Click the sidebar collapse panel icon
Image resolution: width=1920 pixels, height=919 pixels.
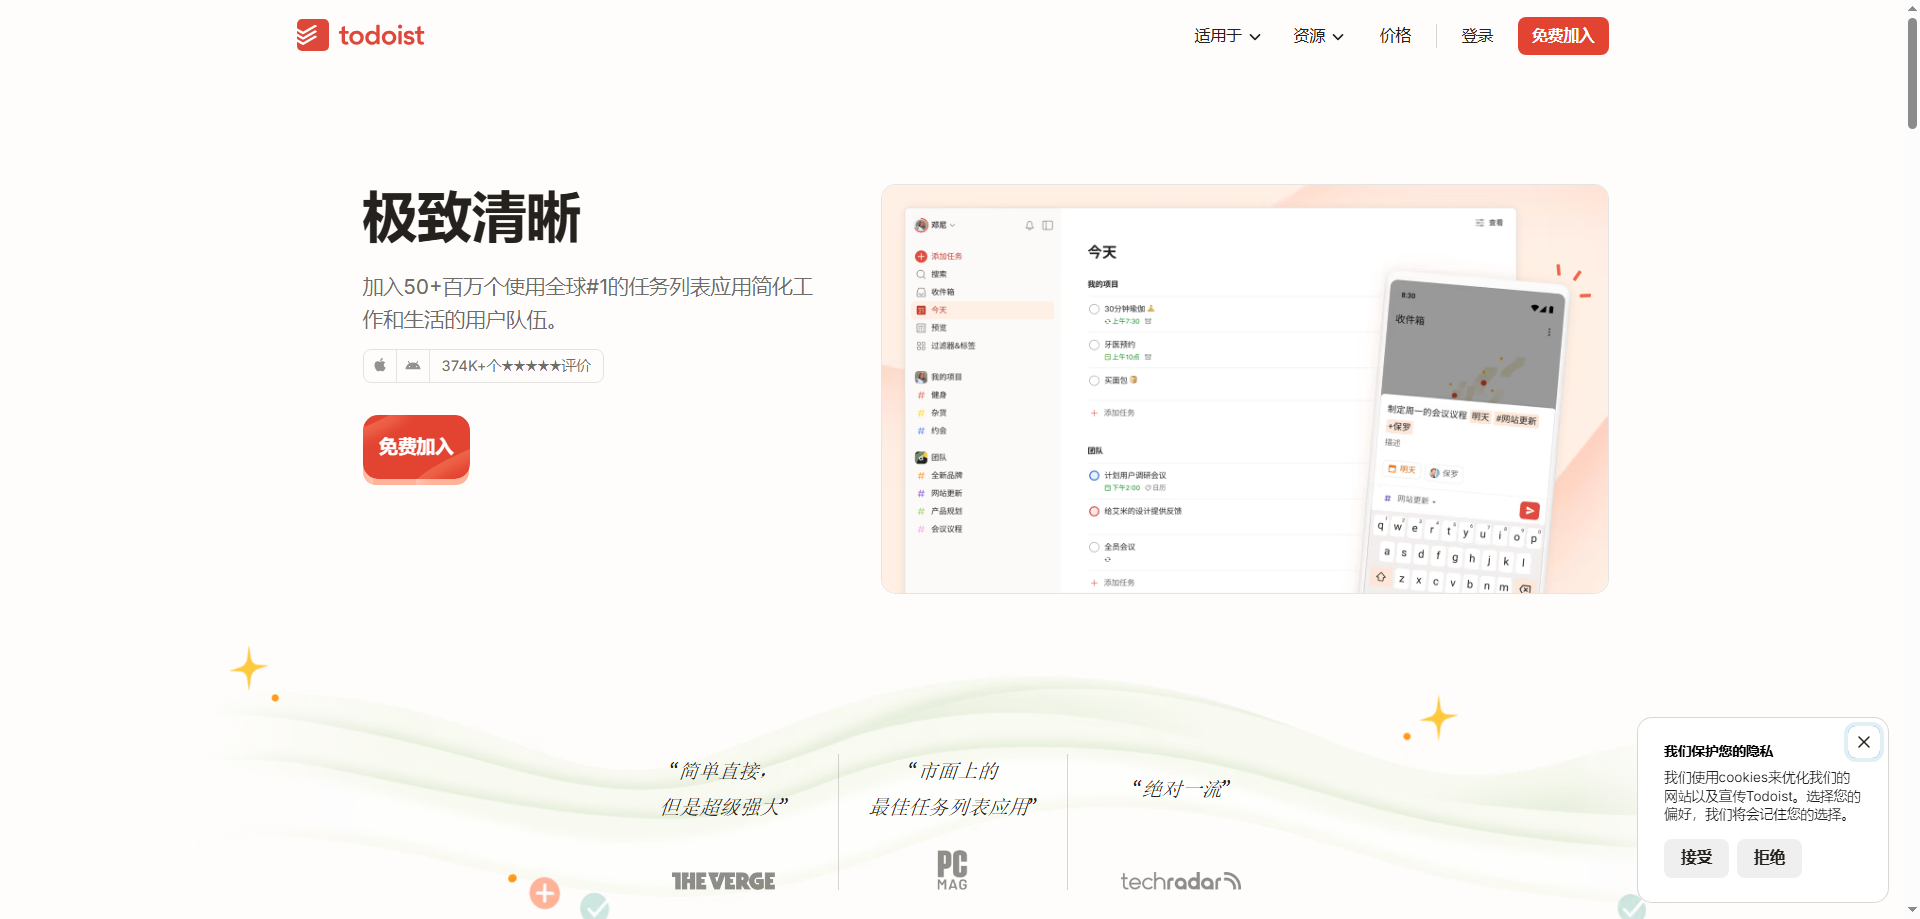click(x=1046, y=226)
